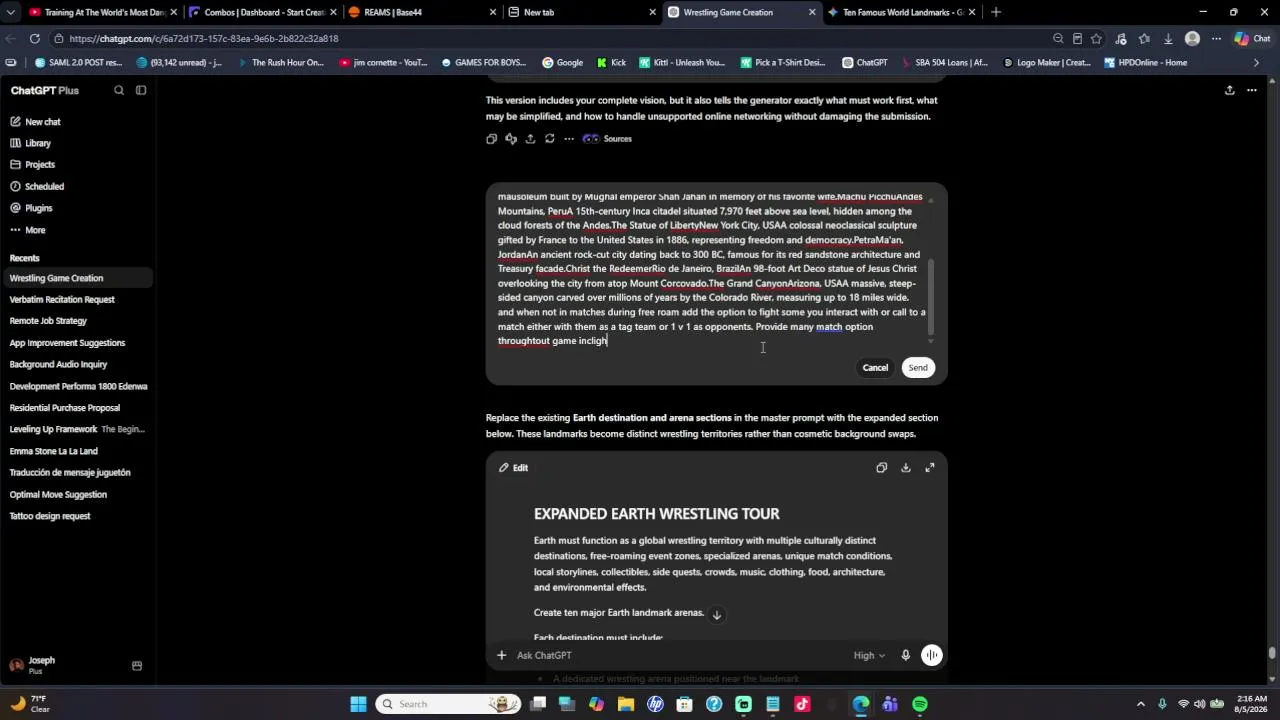Open Edge downloads icon in toolbar
The image size is (1280, 720).
[x=1167, y=38]
